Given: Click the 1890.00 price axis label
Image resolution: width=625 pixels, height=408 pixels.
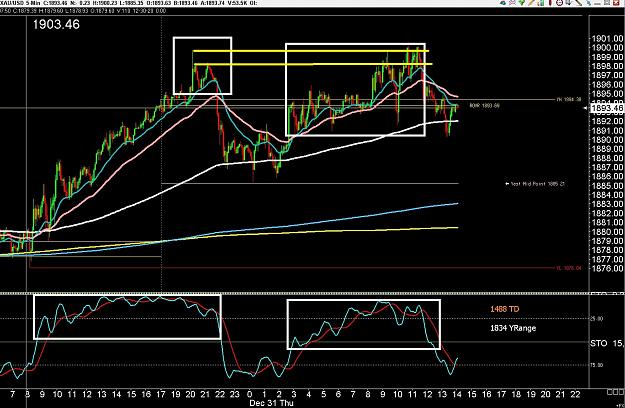Looking at the screenshot, I should click(607, 140).
